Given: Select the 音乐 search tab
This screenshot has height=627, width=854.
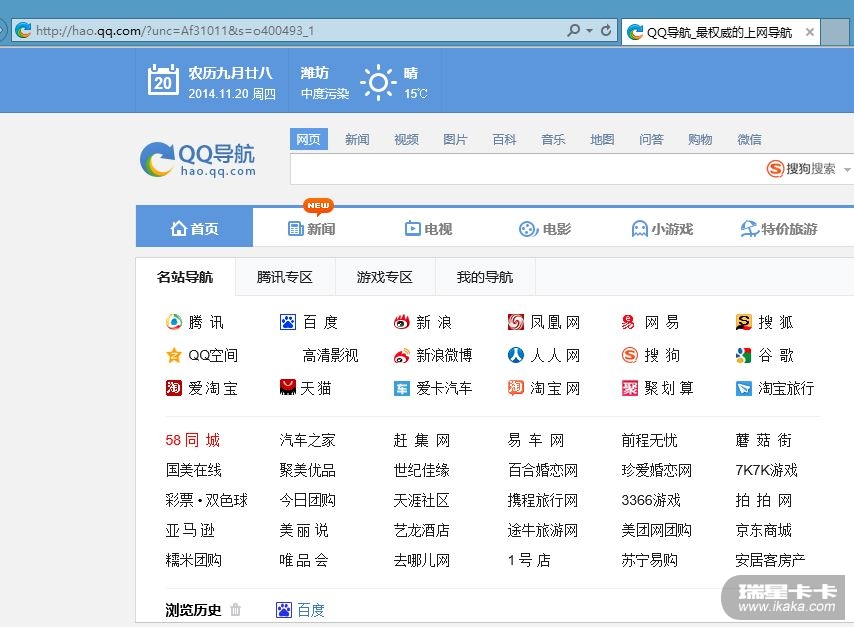Looking at the screenshot, I should 553,139.
